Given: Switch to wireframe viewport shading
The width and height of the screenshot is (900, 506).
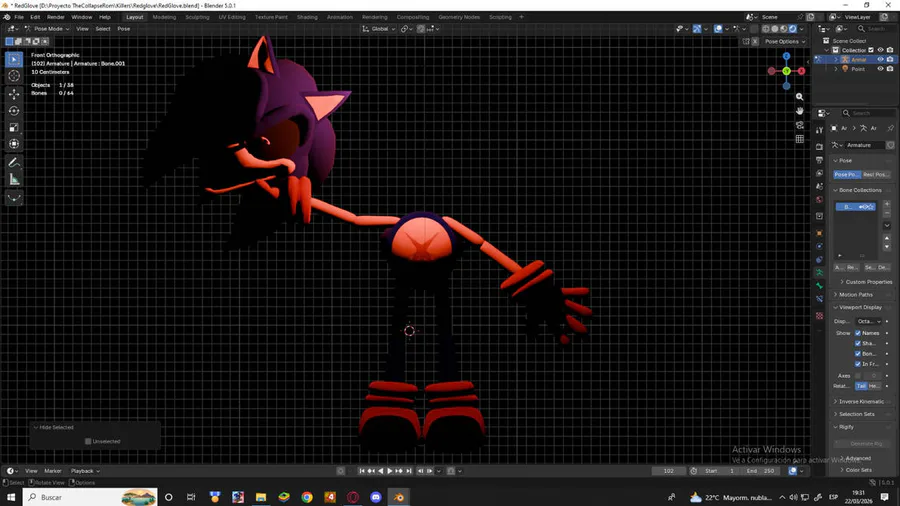Looking at the screenshot, I should point(766,29).
